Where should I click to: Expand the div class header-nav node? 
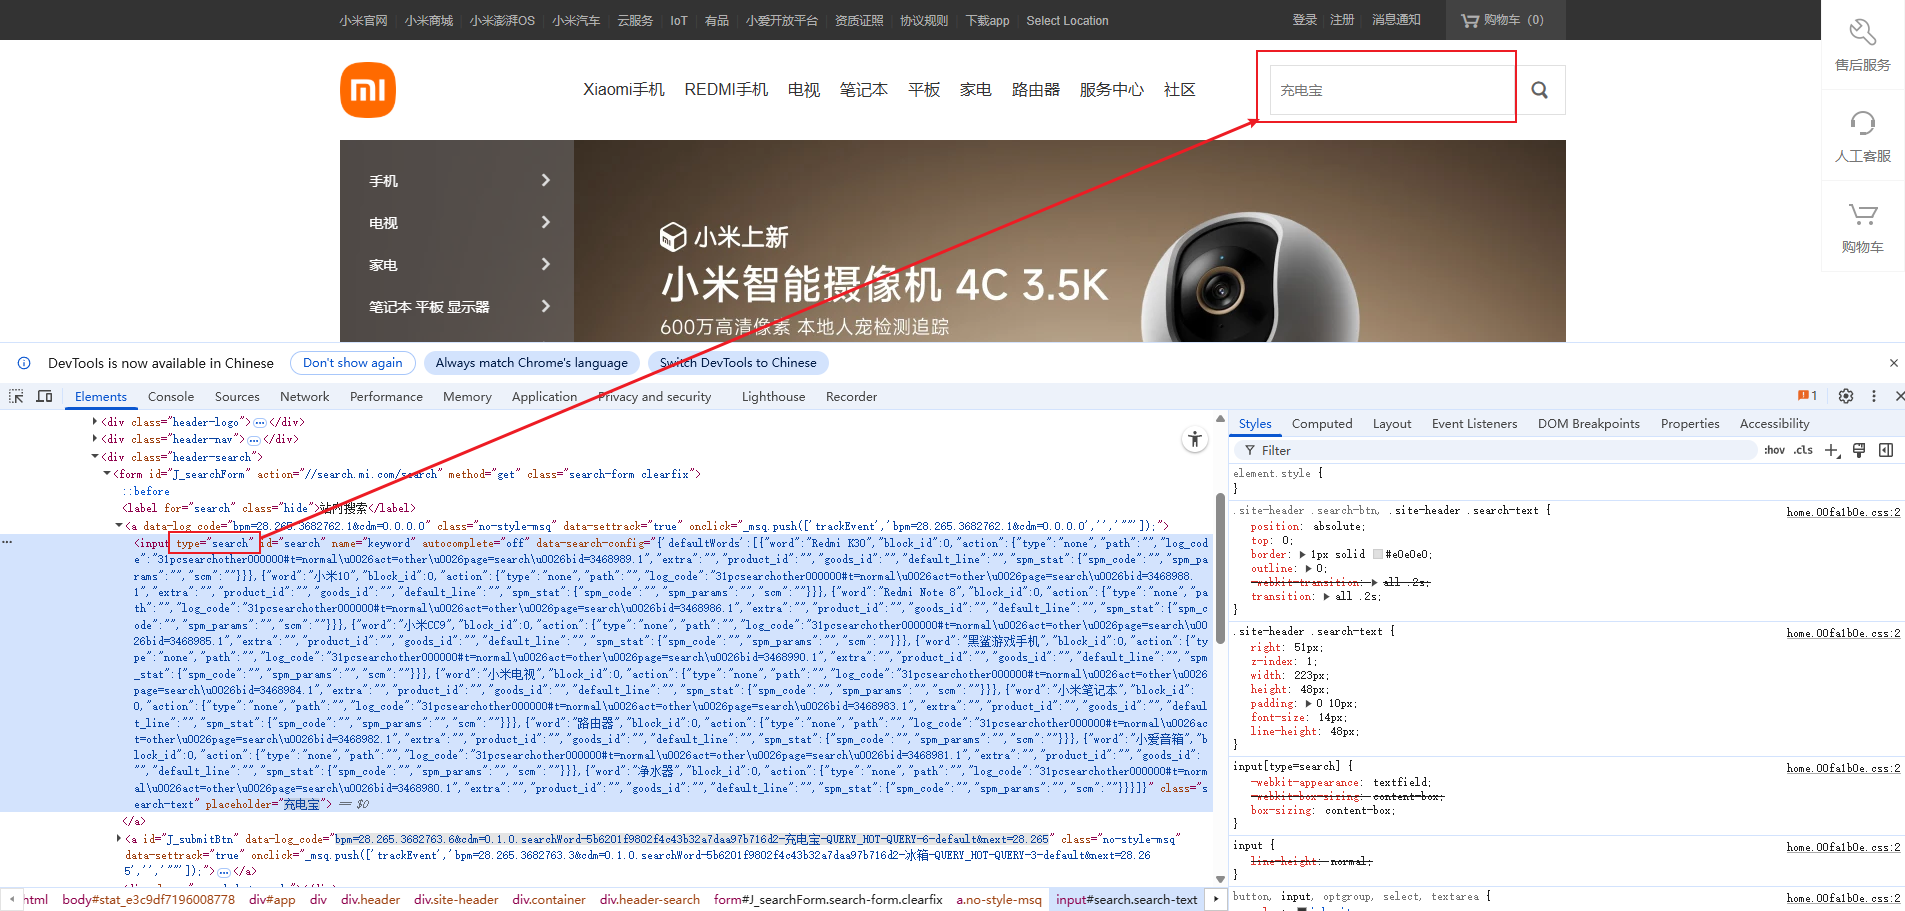click(95, 439)
